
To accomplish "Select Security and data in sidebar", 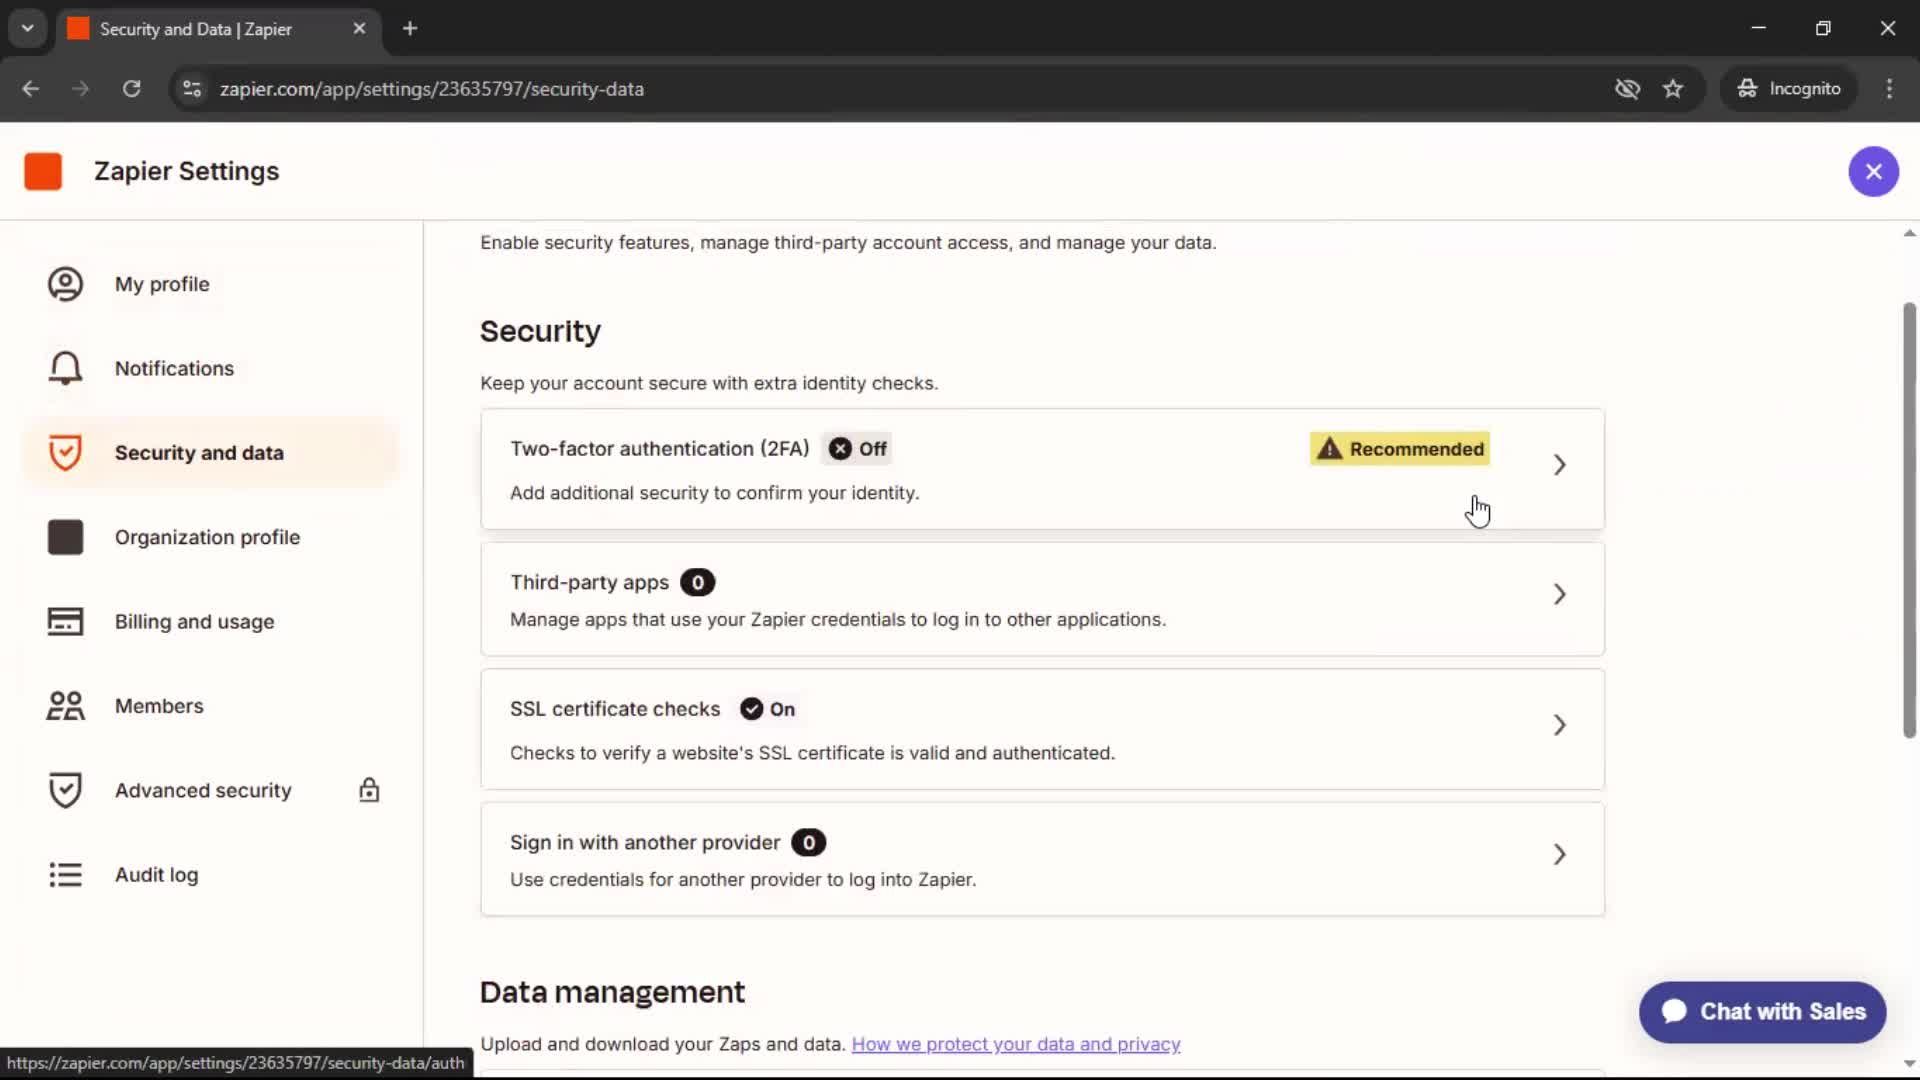I will (x=211, y=452).
